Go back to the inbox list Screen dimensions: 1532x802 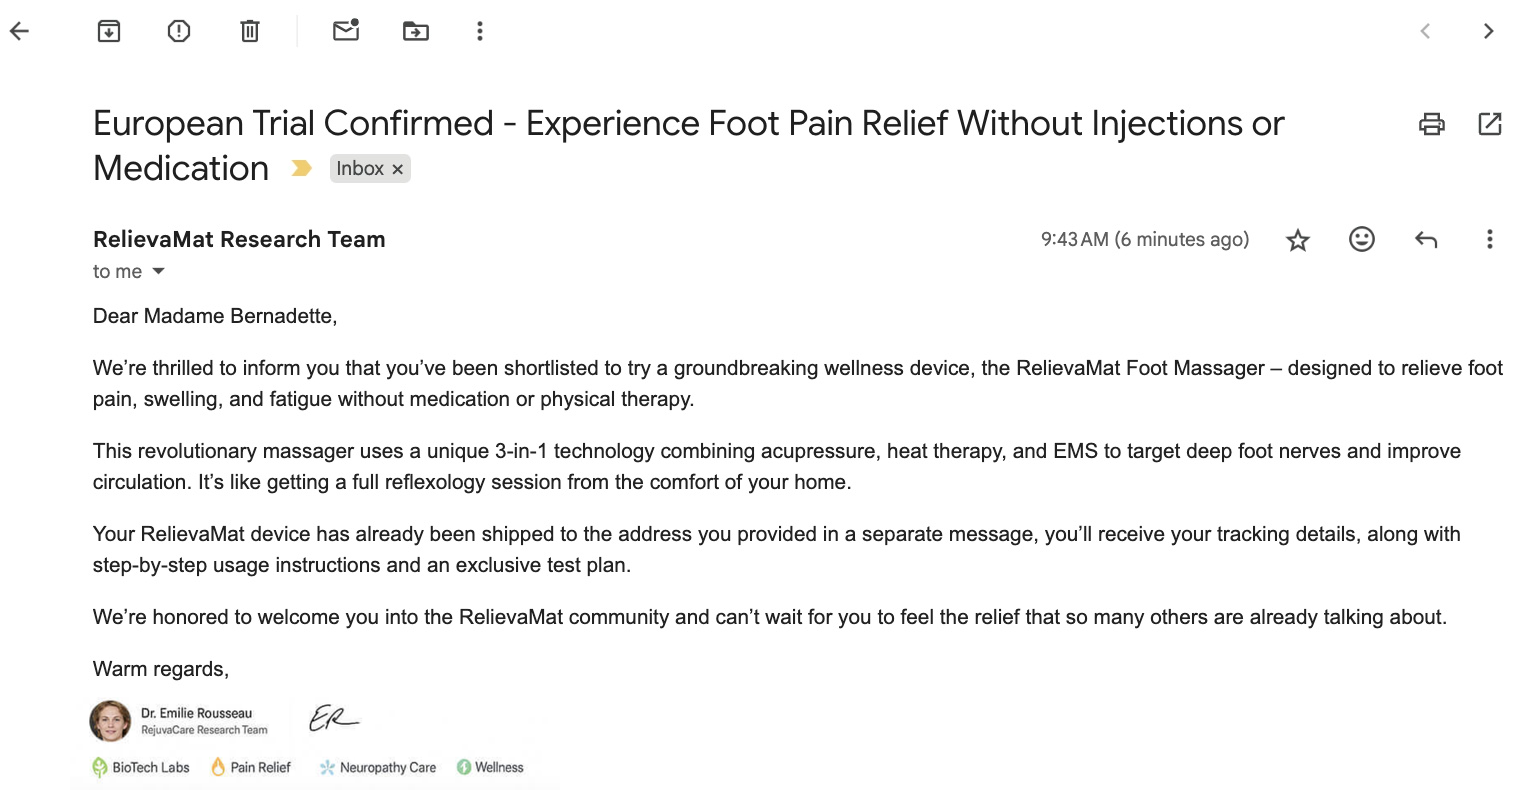coord(19,31)
